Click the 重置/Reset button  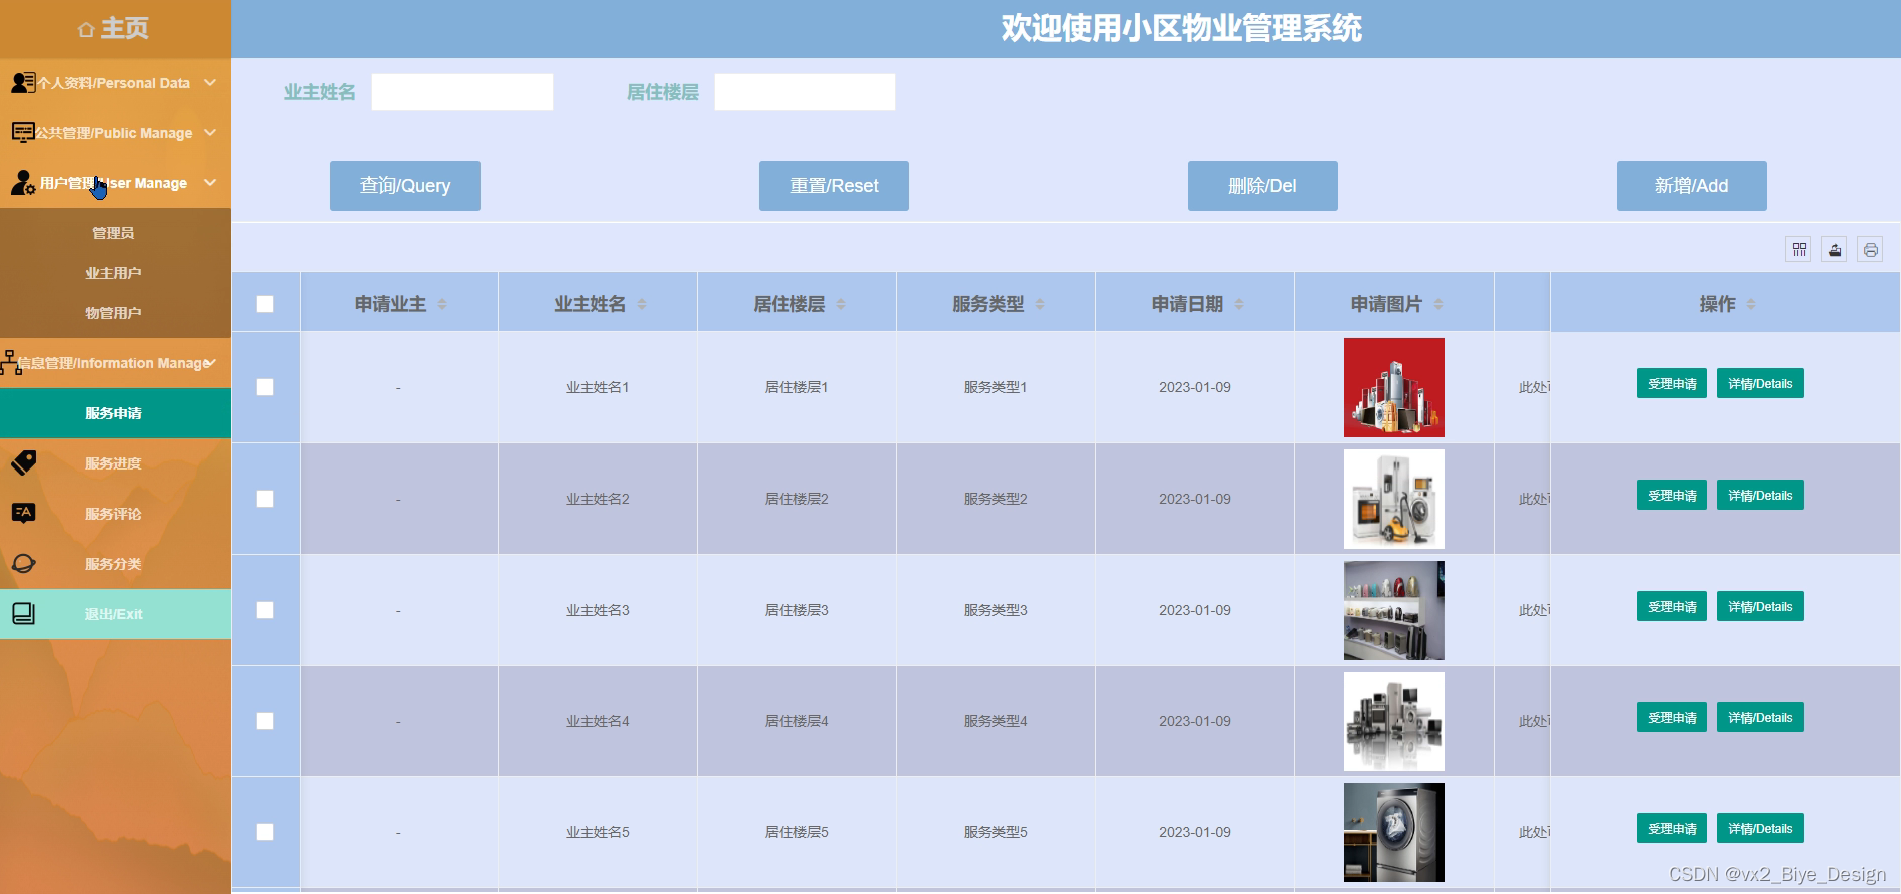pyautogui.click(x=834, y=186)
